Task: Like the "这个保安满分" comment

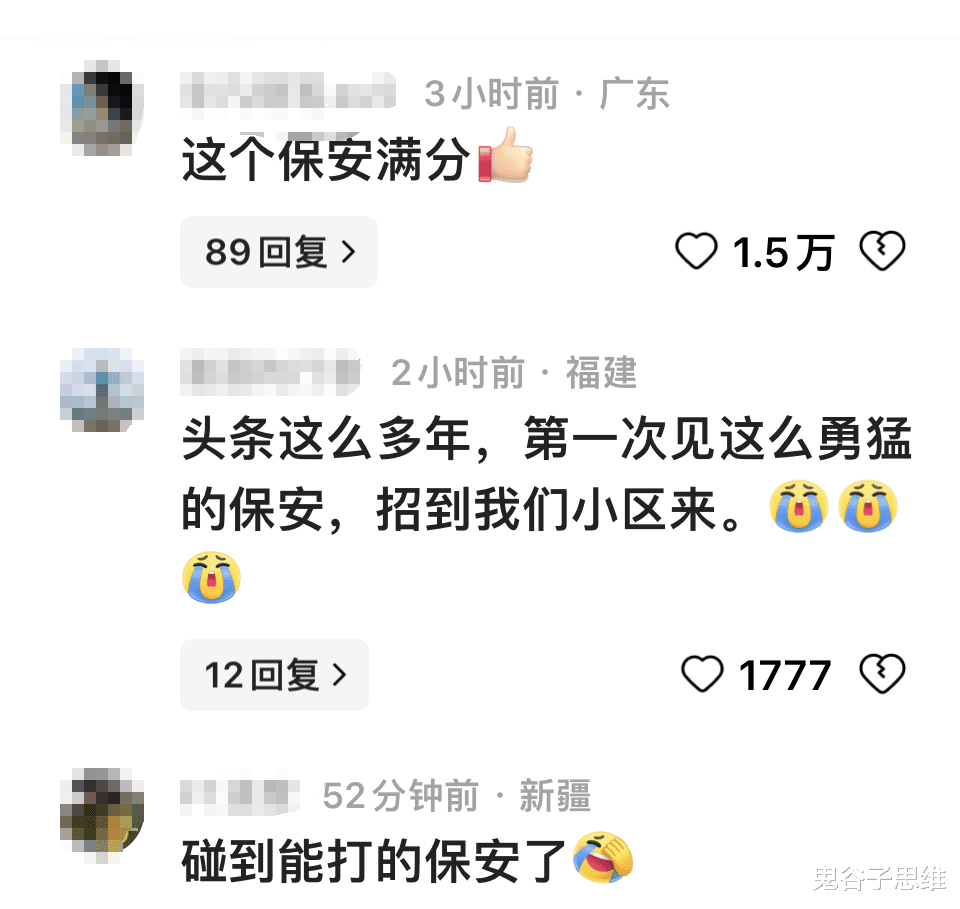Action: coord(696,252)
